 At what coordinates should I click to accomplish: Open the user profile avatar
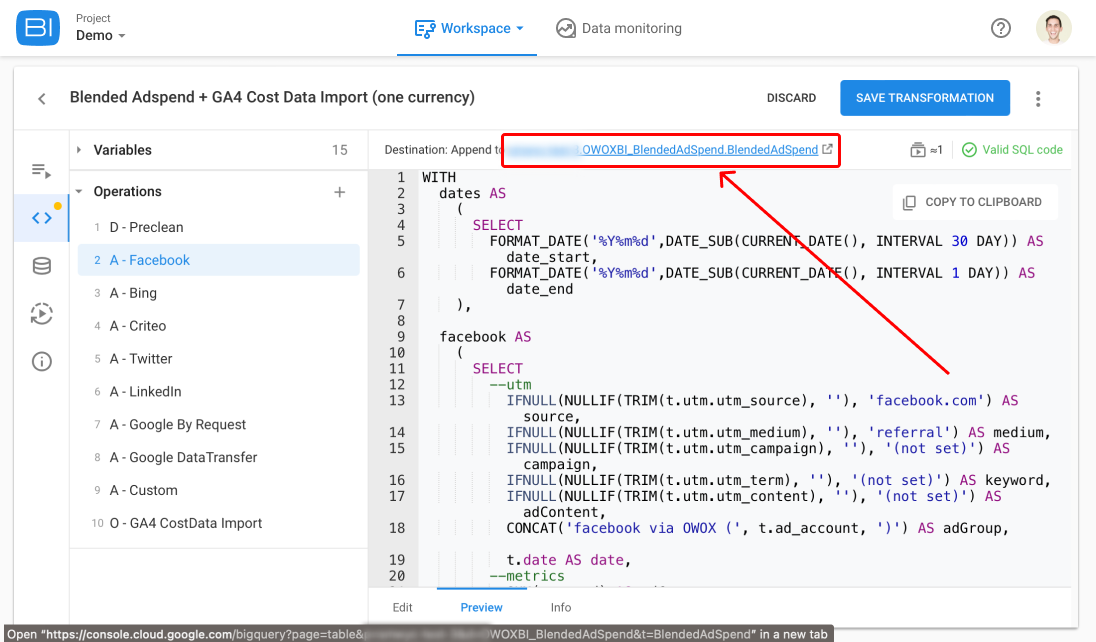1053,28
